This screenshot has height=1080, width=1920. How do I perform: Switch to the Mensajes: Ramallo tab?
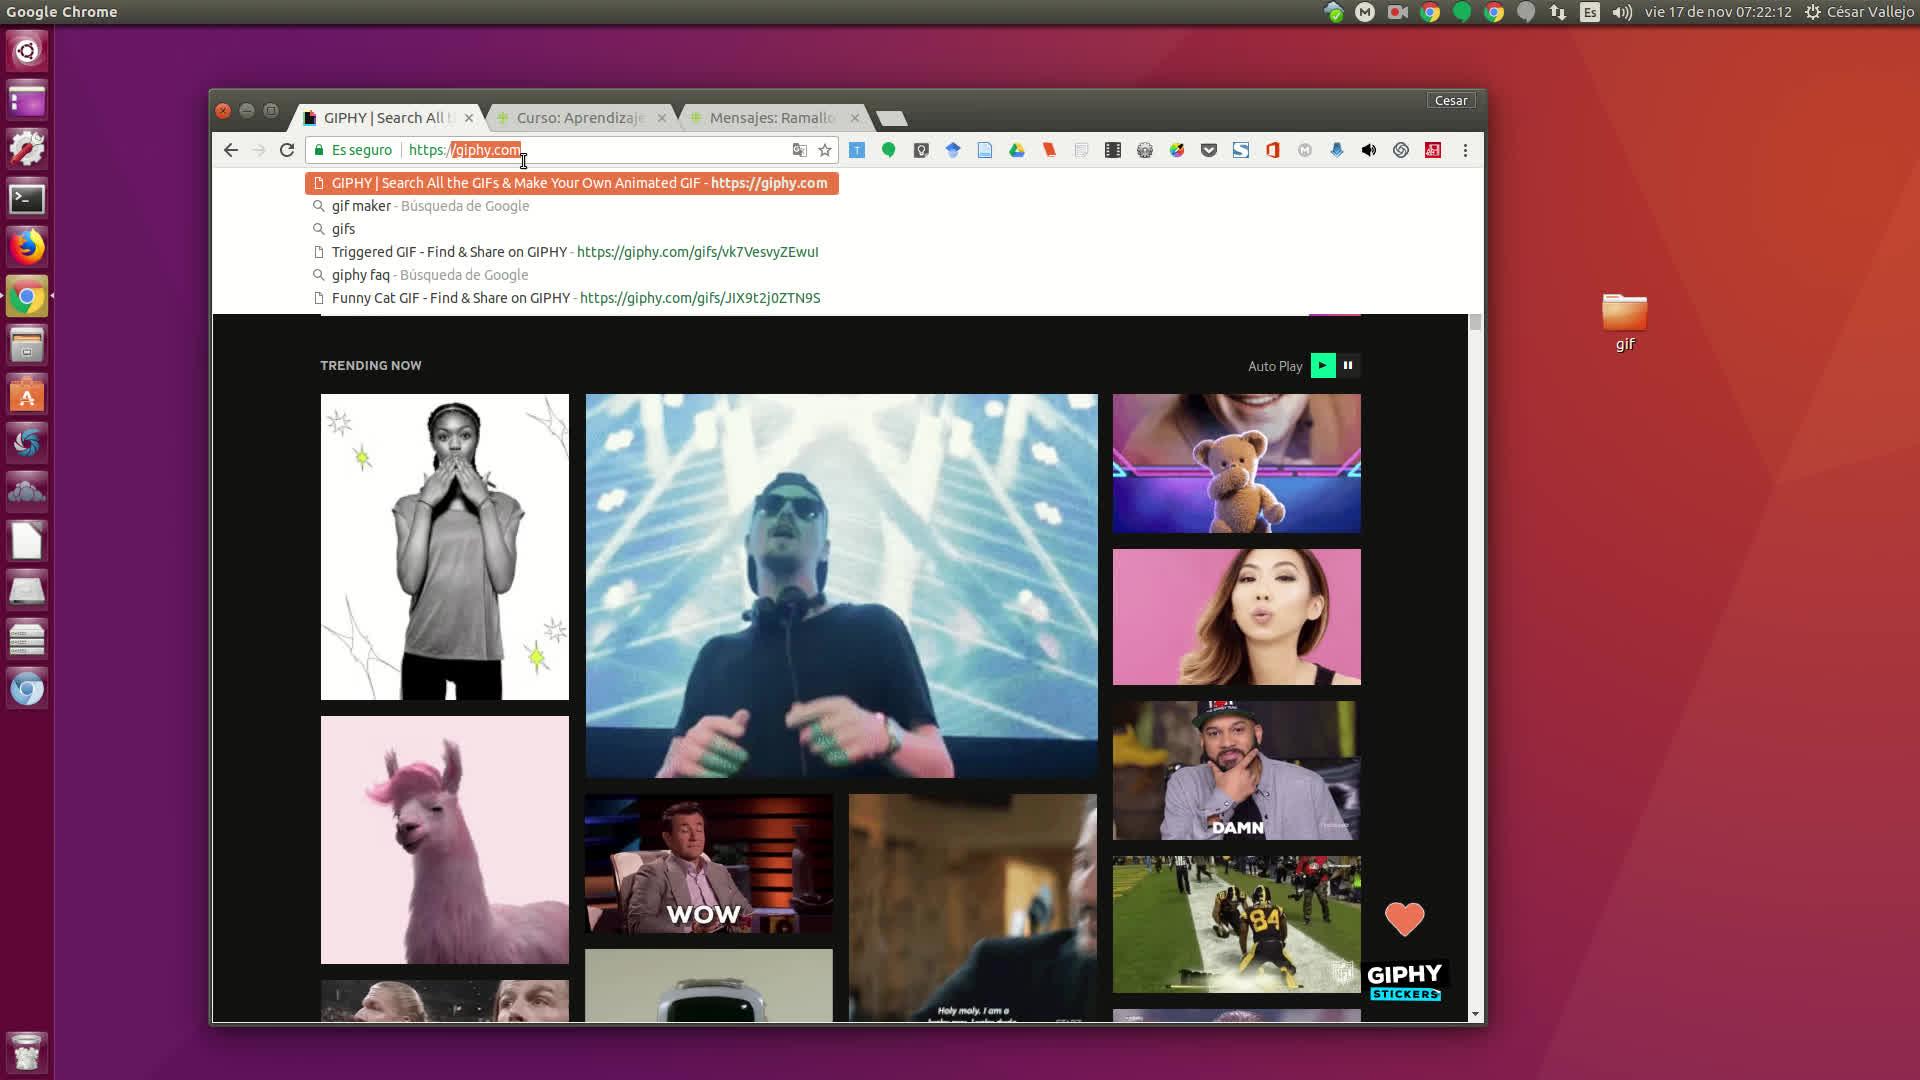pyautogui.click(x=771, y=118)
